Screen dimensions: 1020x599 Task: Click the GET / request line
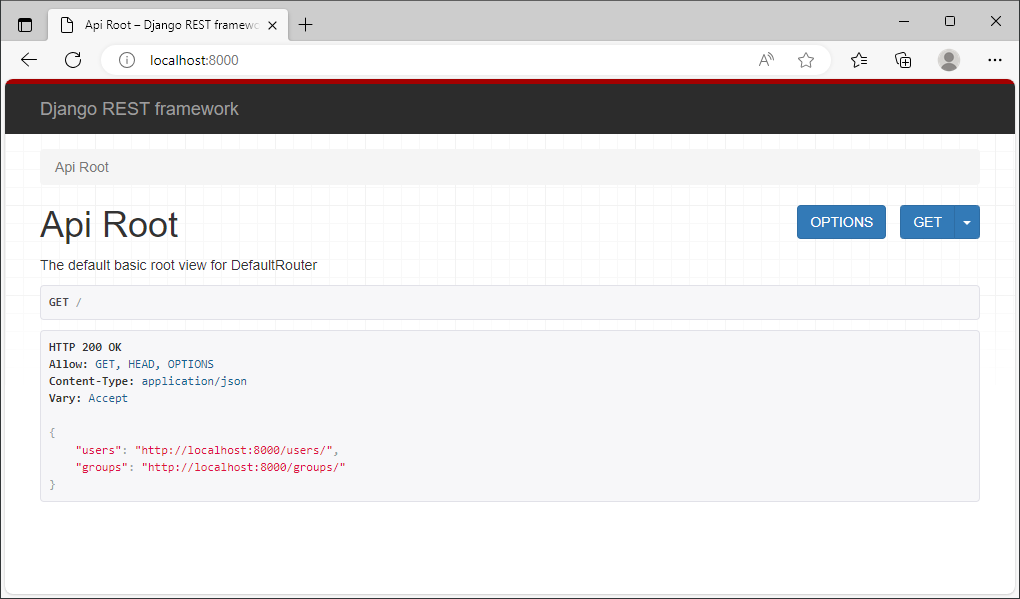coord(509,302)
